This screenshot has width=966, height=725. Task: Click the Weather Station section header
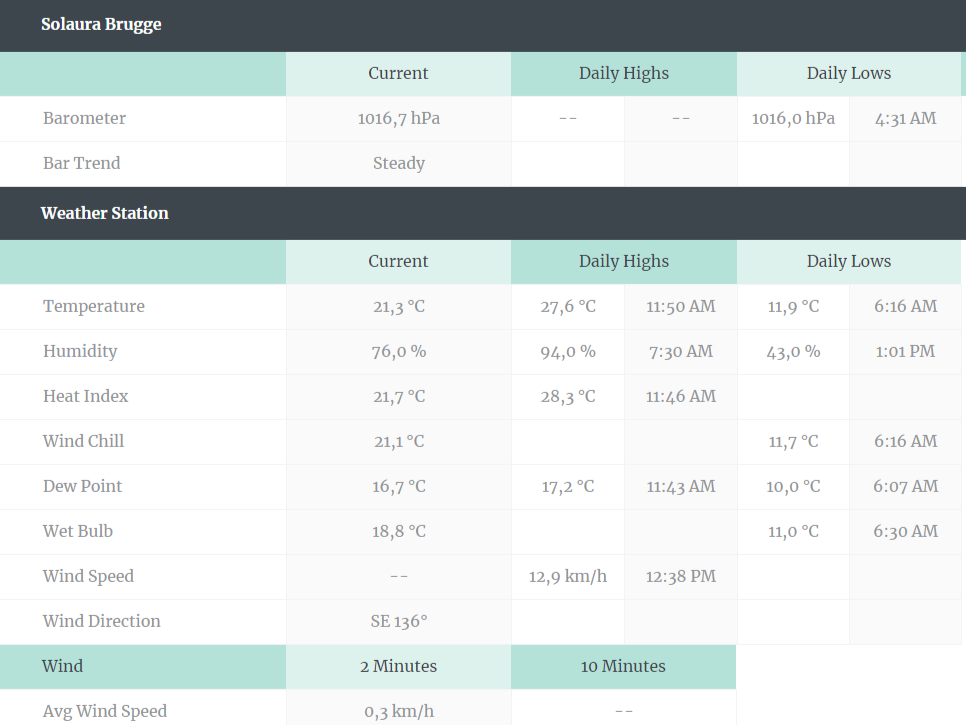click(105, 213)
